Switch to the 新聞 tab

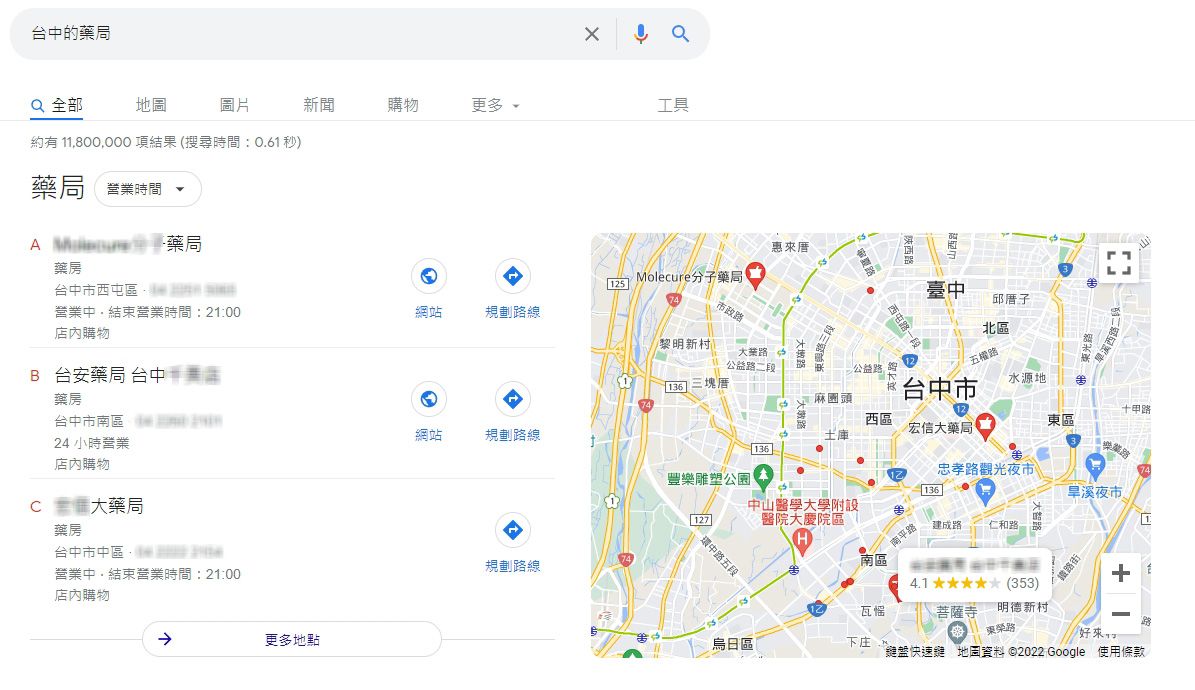[318, 104]
